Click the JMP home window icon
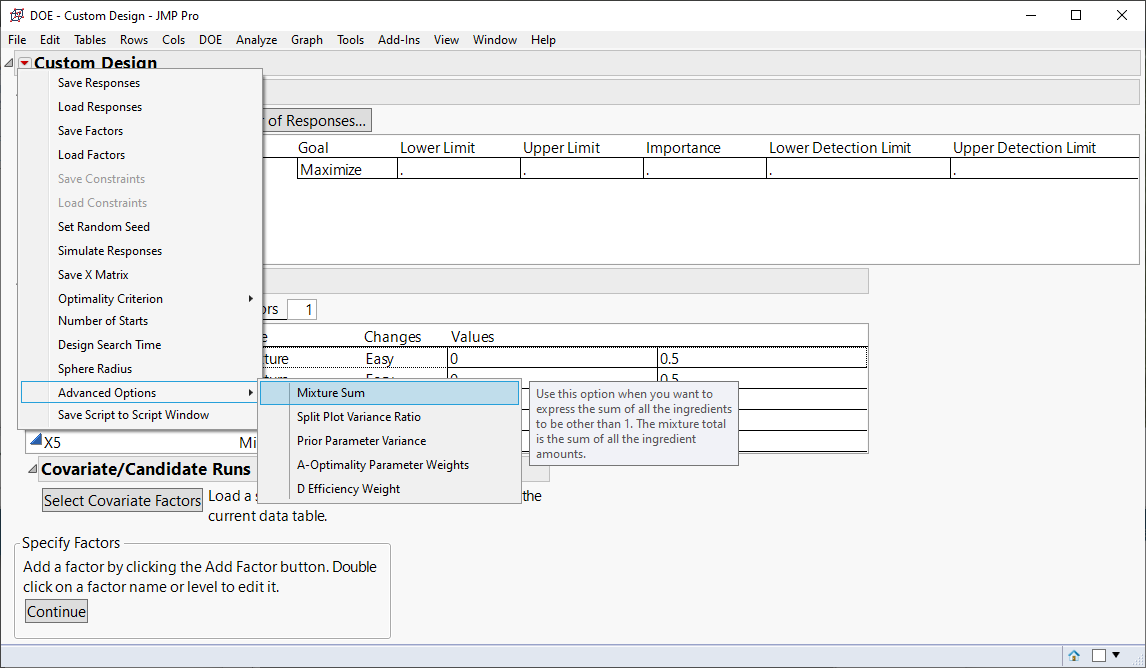This screenshot has height=668, width=1146. (1074, 656)
